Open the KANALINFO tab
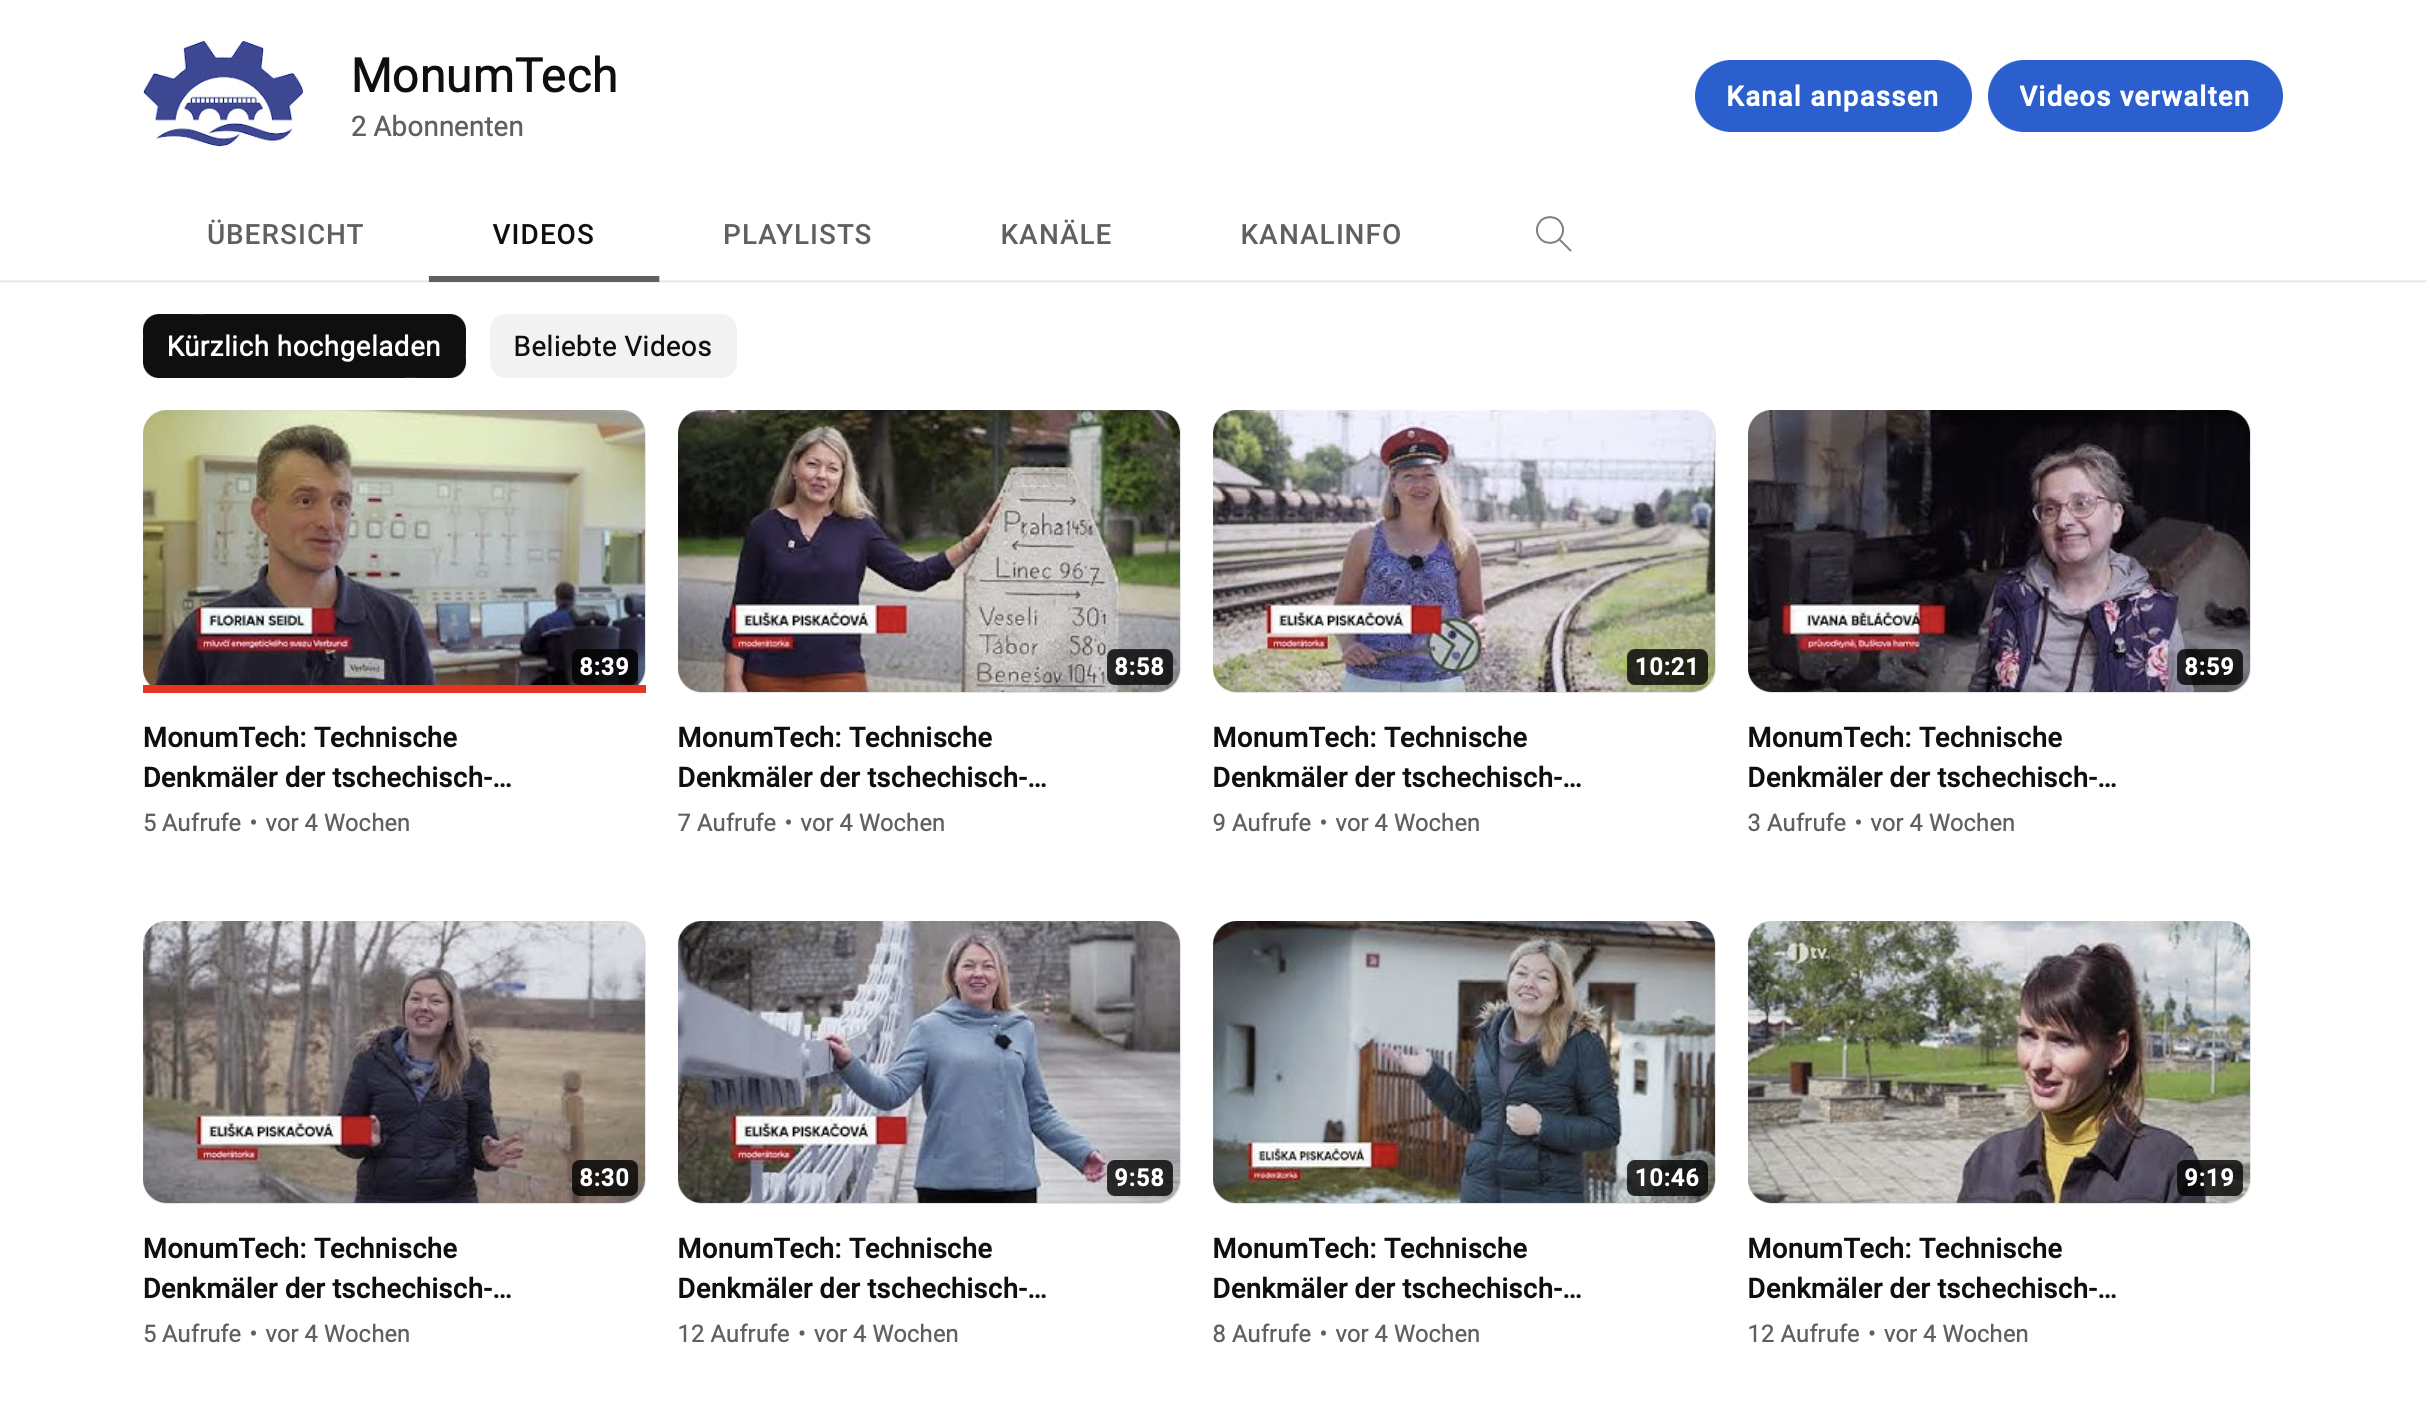 1320,234
